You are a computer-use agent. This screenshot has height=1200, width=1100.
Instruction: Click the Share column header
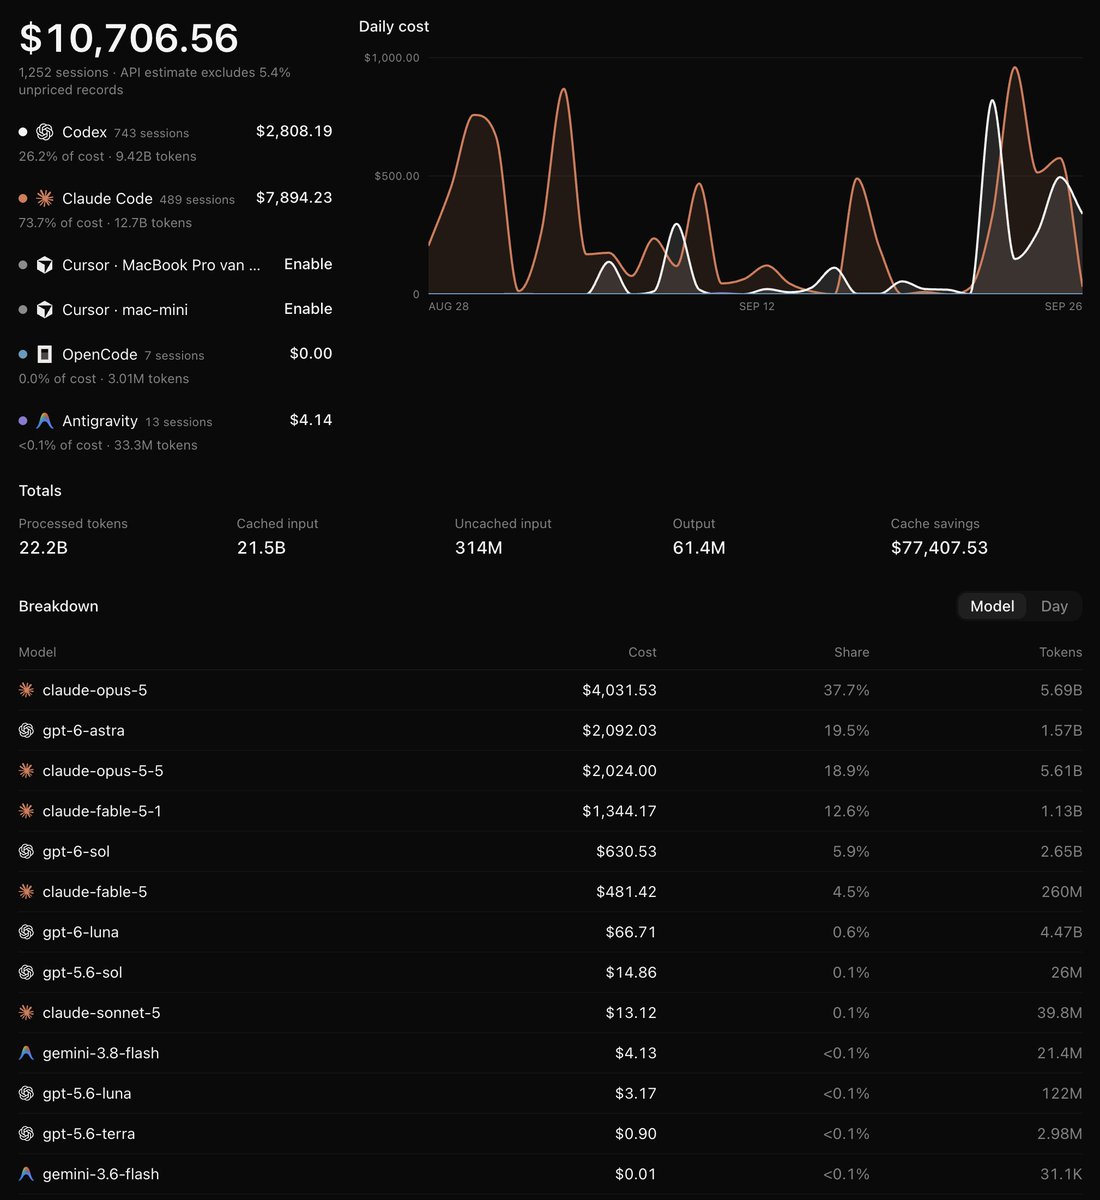click(852, 652)
